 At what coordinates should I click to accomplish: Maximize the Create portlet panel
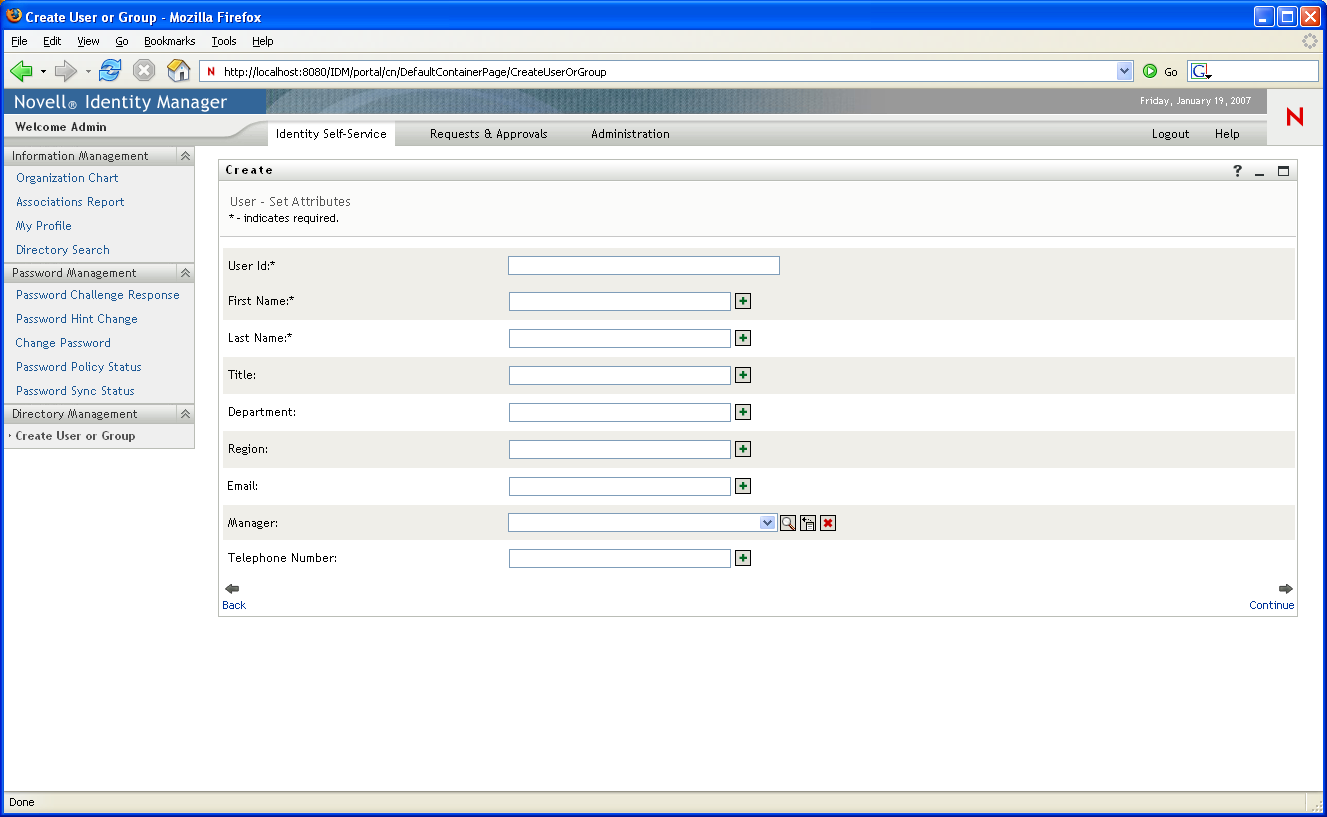(1283, 171)
